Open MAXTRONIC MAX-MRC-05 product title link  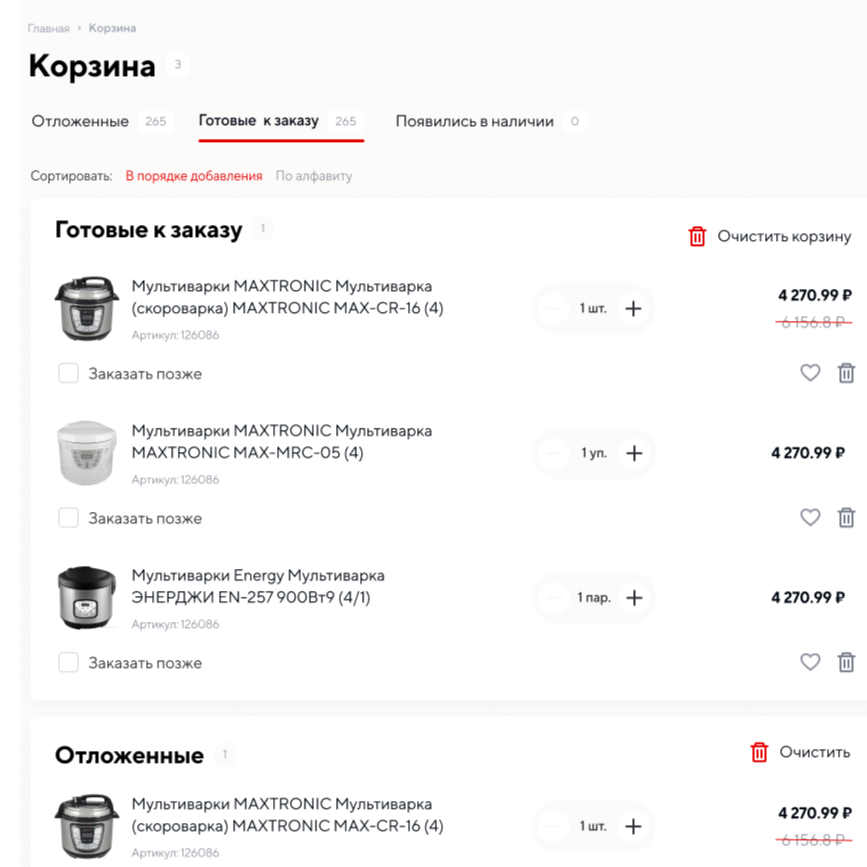coord(282,441)
